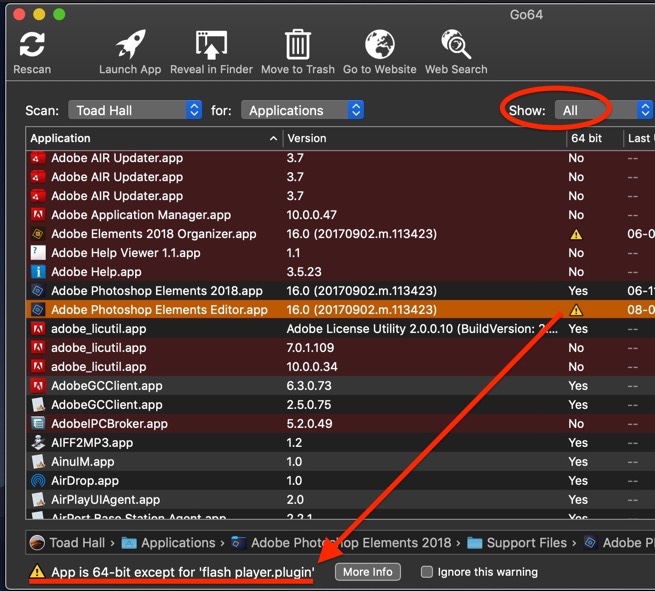Select adobe_licutil.app version 10.0.0.34
Viewport: 655px width, 591px height.
click(340, 367)
